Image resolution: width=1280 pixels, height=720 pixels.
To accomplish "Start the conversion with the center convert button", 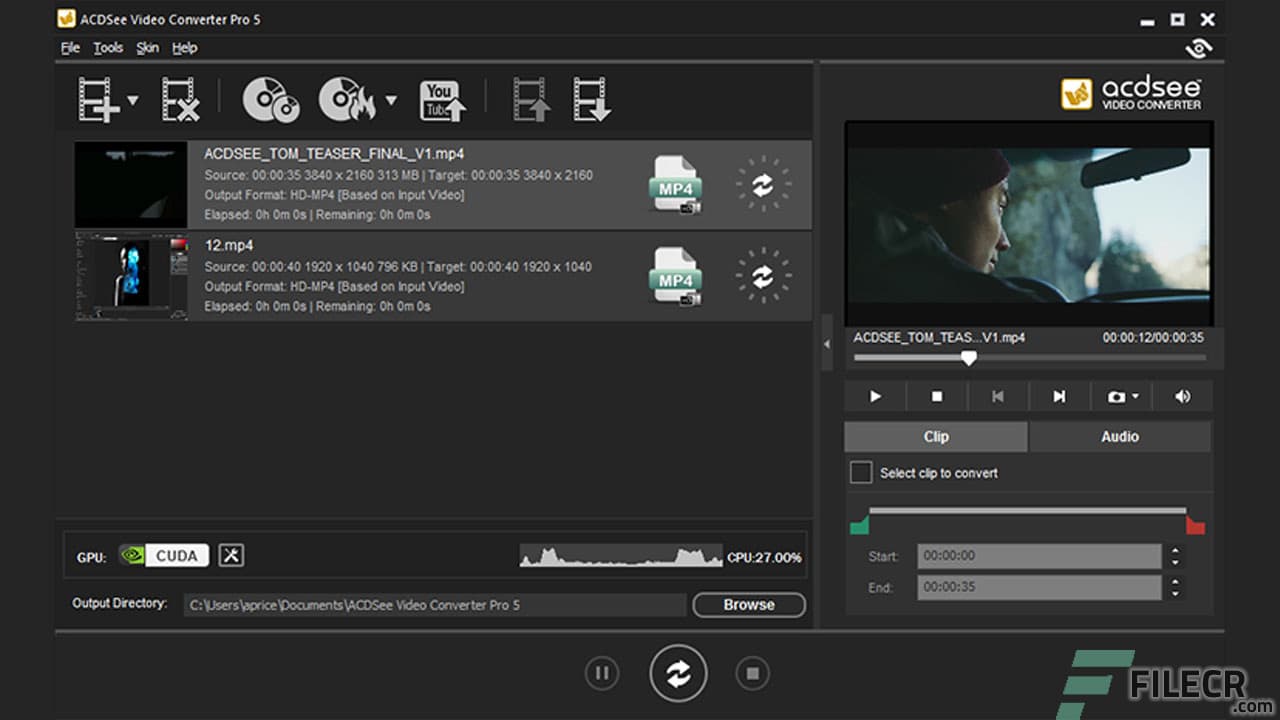I will pyautogui.click(x=679, y=673).
